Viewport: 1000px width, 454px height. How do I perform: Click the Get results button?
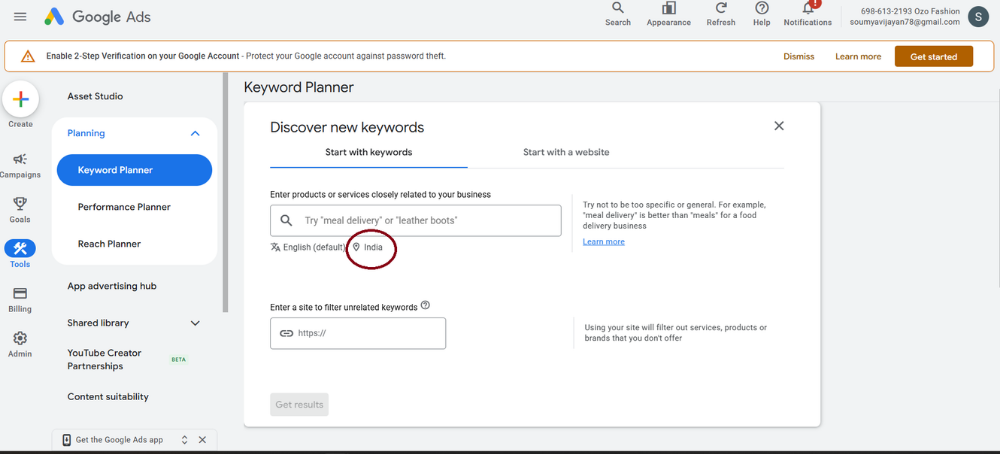tap(299, 404)
